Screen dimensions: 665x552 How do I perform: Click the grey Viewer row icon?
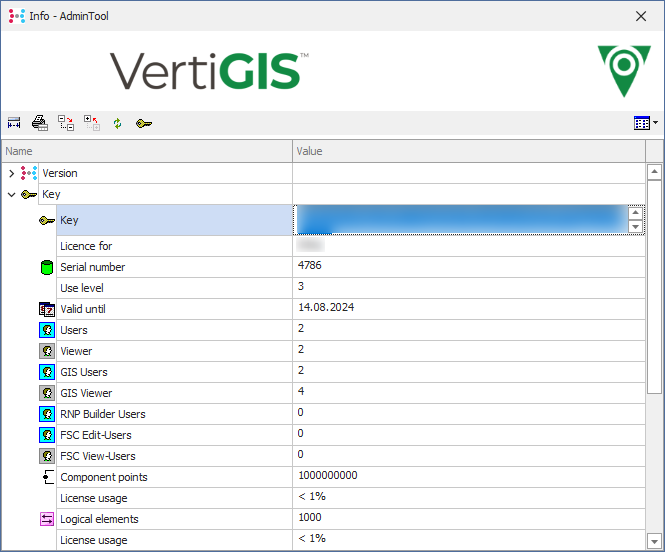tap(47, 351)
